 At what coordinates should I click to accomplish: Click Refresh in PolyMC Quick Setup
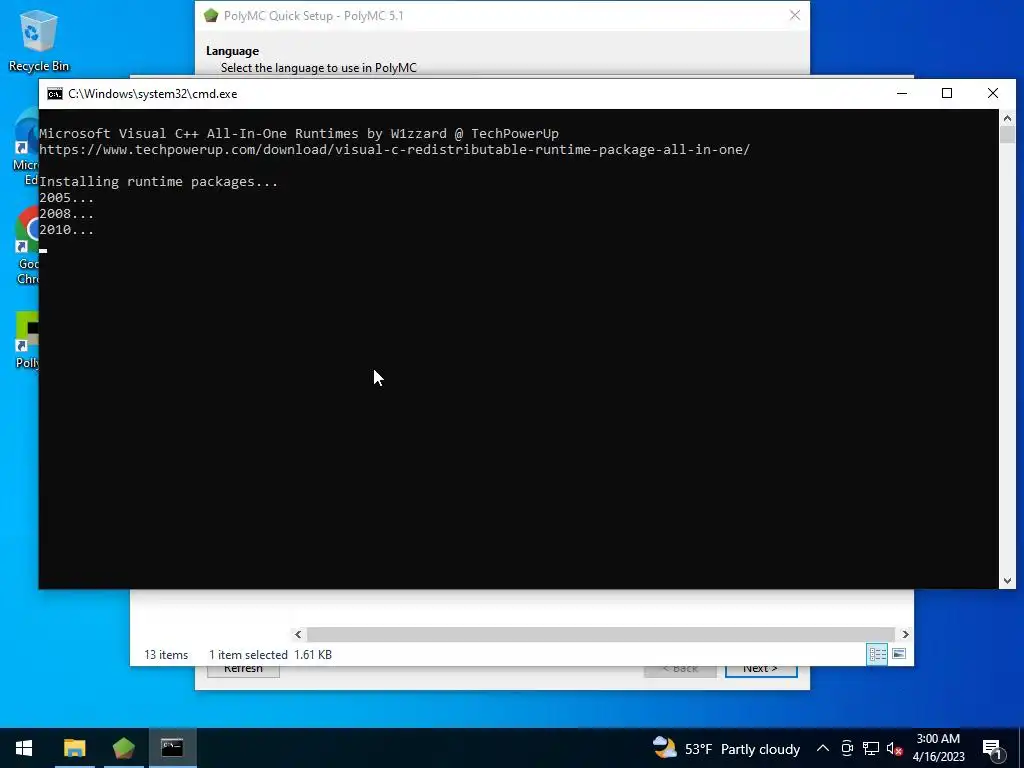[244, 669]
